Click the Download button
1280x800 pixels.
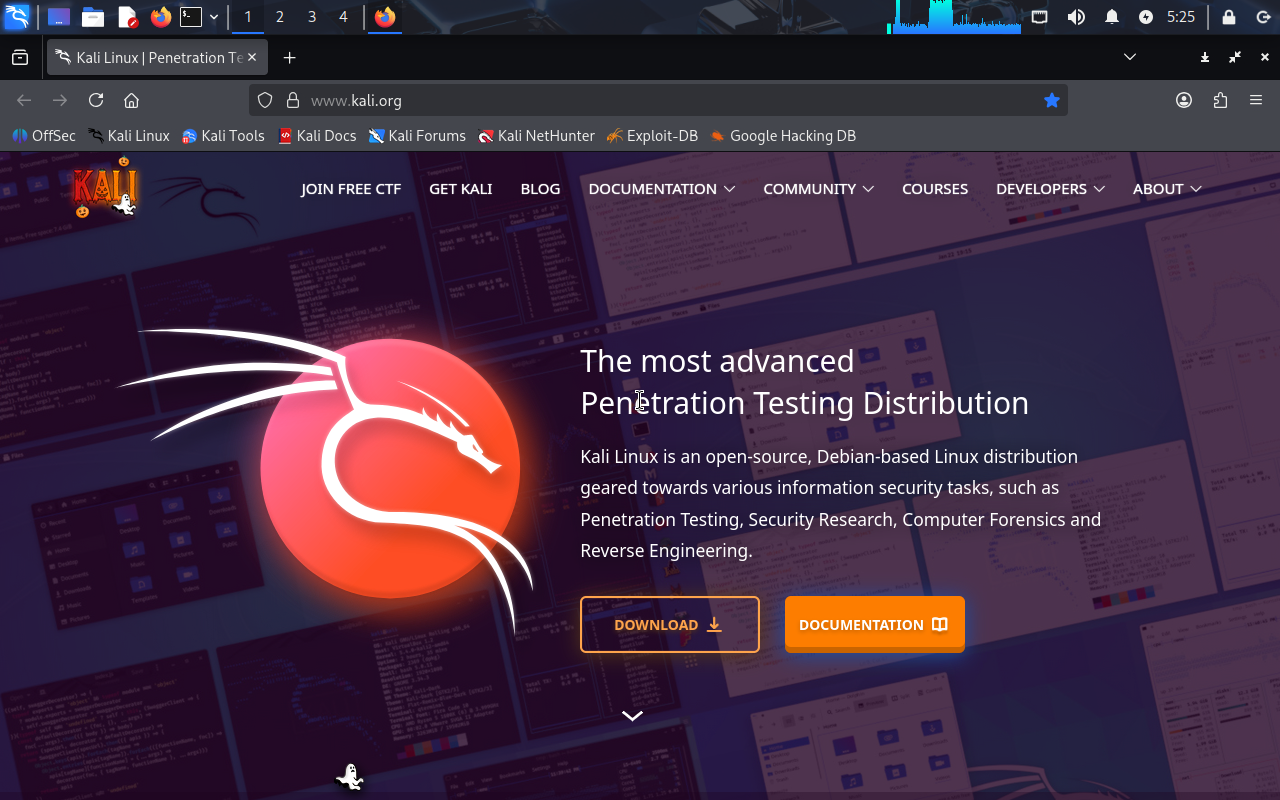[x=669, y=624]
